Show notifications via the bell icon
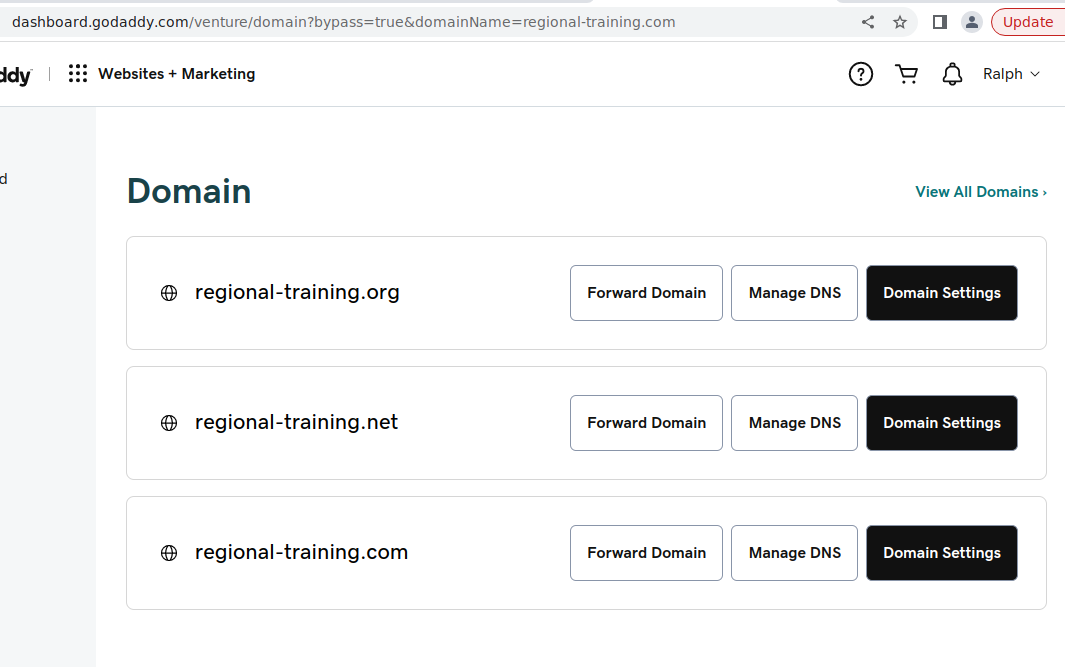This screenshot has height=667, width=1065. click(953, 74)
